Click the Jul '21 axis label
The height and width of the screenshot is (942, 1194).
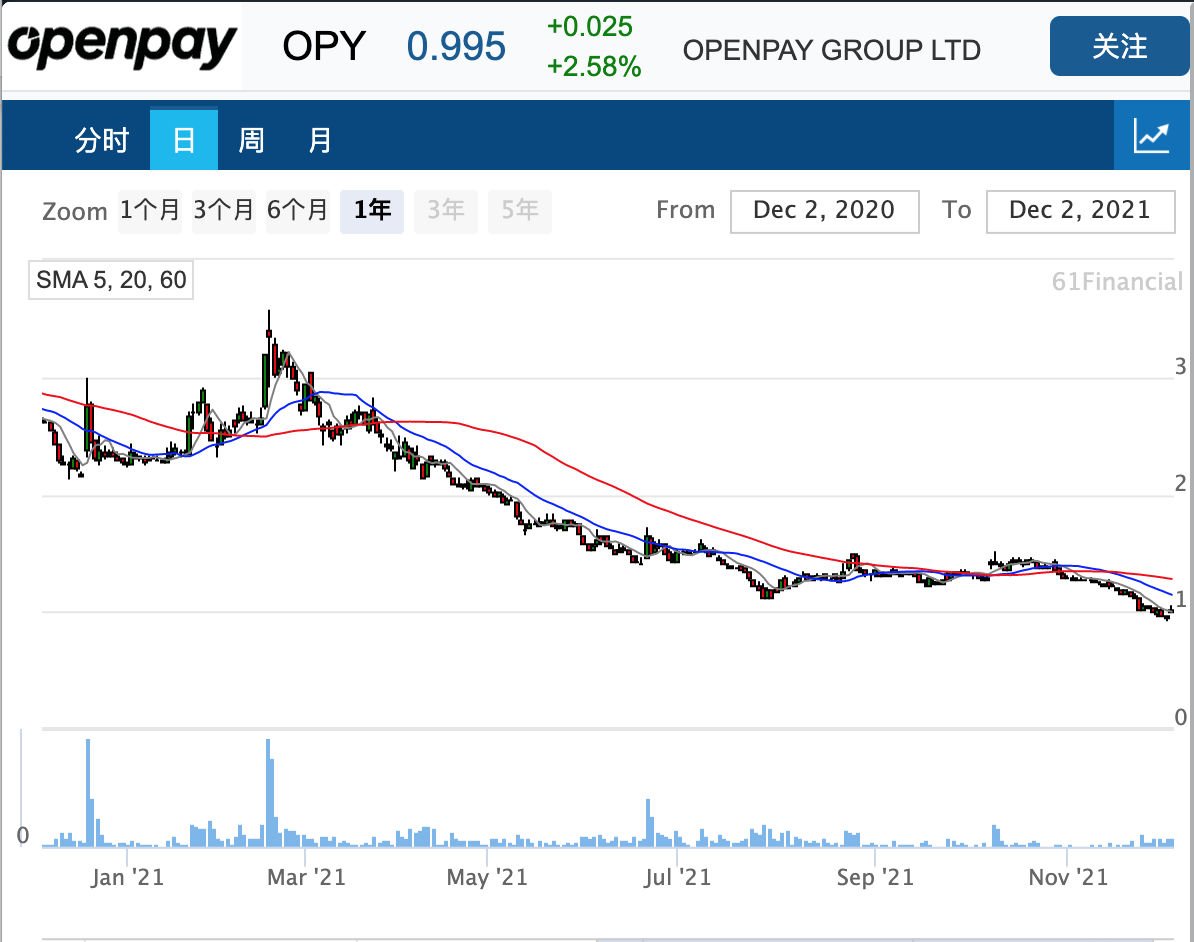tap(677, 877)
